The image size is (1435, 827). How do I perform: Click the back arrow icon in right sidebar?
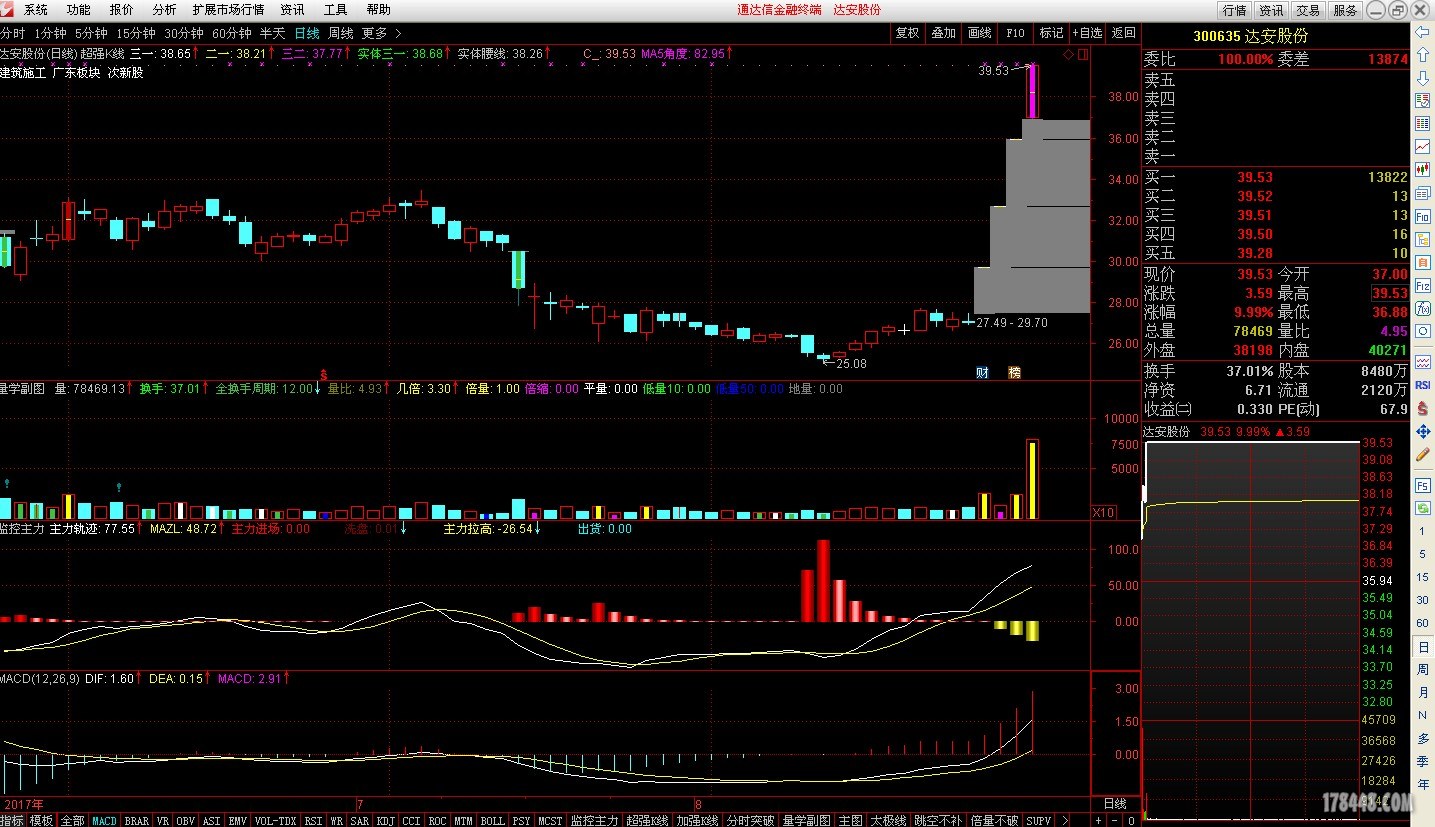[1422, 31]
